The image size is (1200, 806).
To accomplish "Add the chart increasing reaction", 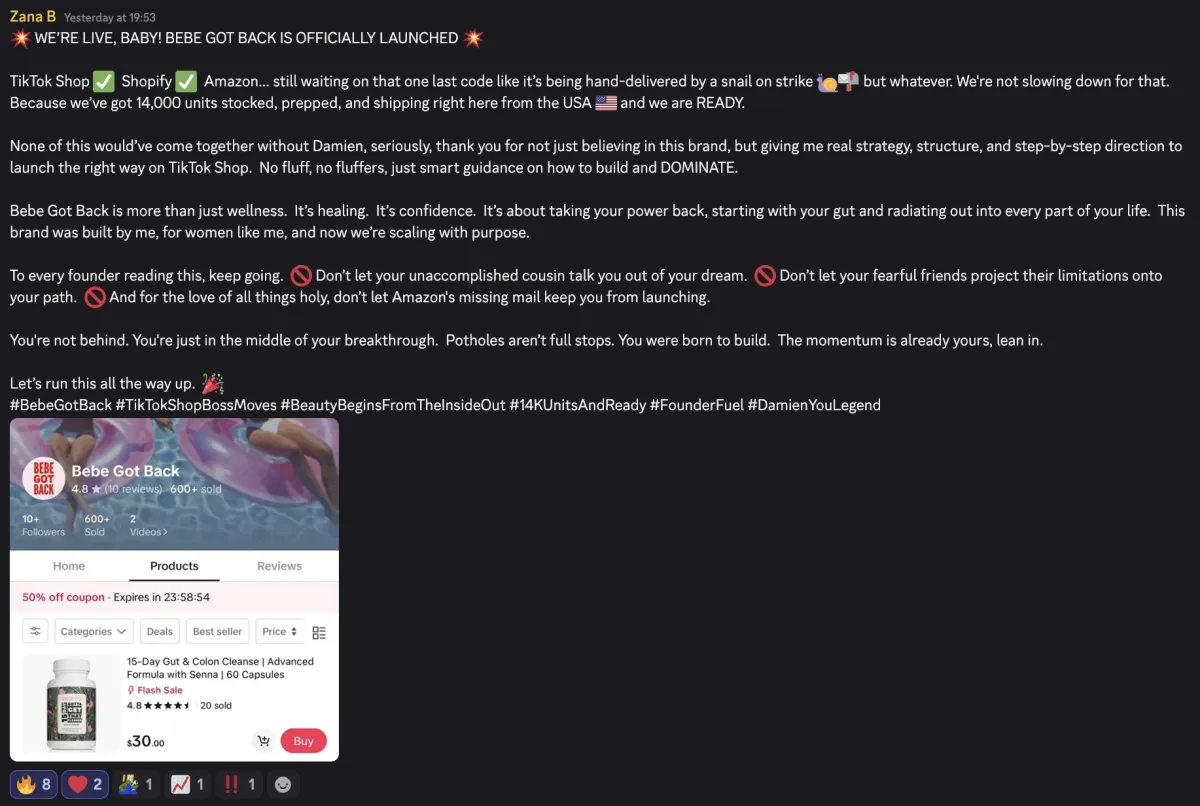I will pos(187,785).
